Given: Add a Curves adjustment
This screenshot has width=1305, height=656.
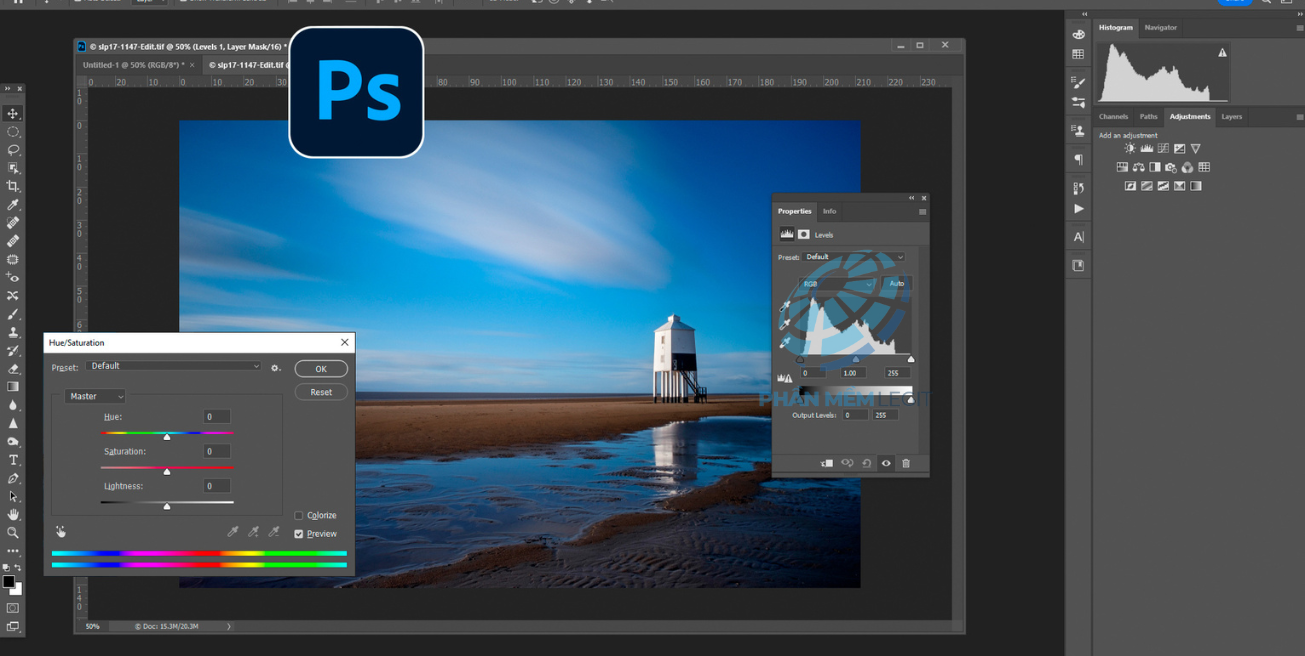Looking at the screenshot, I should click(1163, 148).
